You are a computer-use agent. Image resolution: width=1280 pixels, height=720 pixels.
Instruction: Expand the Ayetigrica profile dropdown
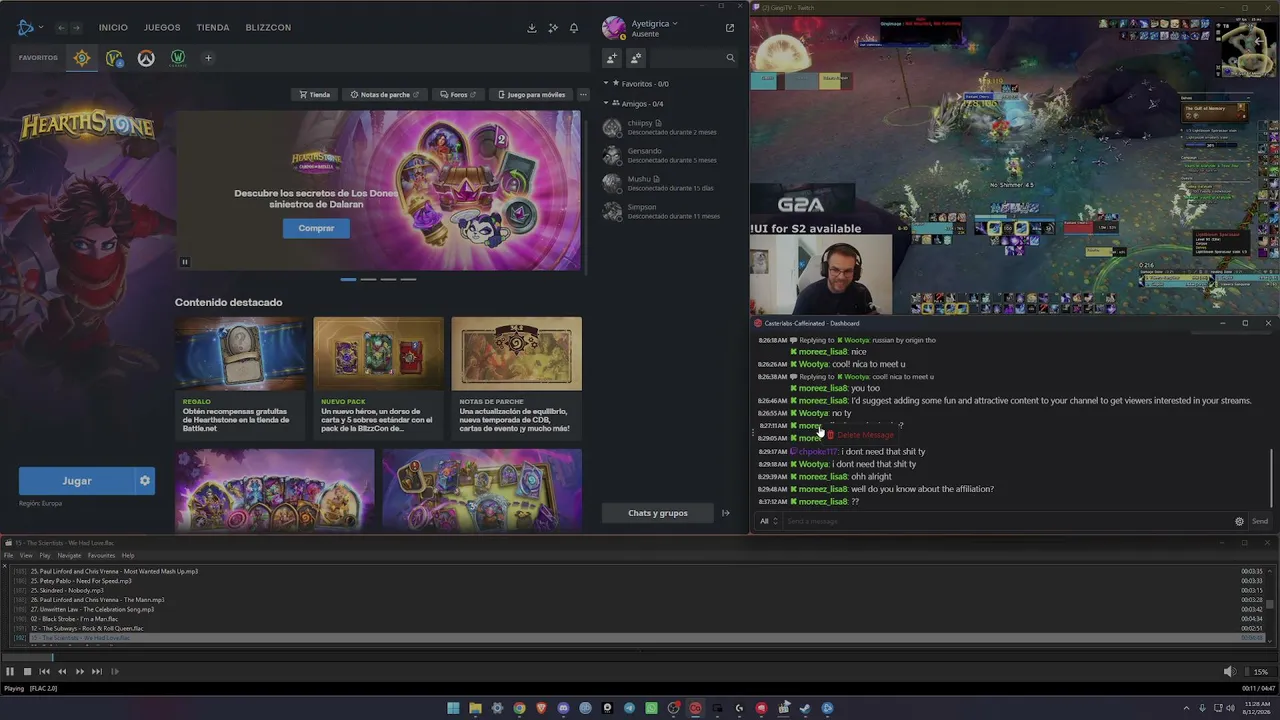[654, 23]
